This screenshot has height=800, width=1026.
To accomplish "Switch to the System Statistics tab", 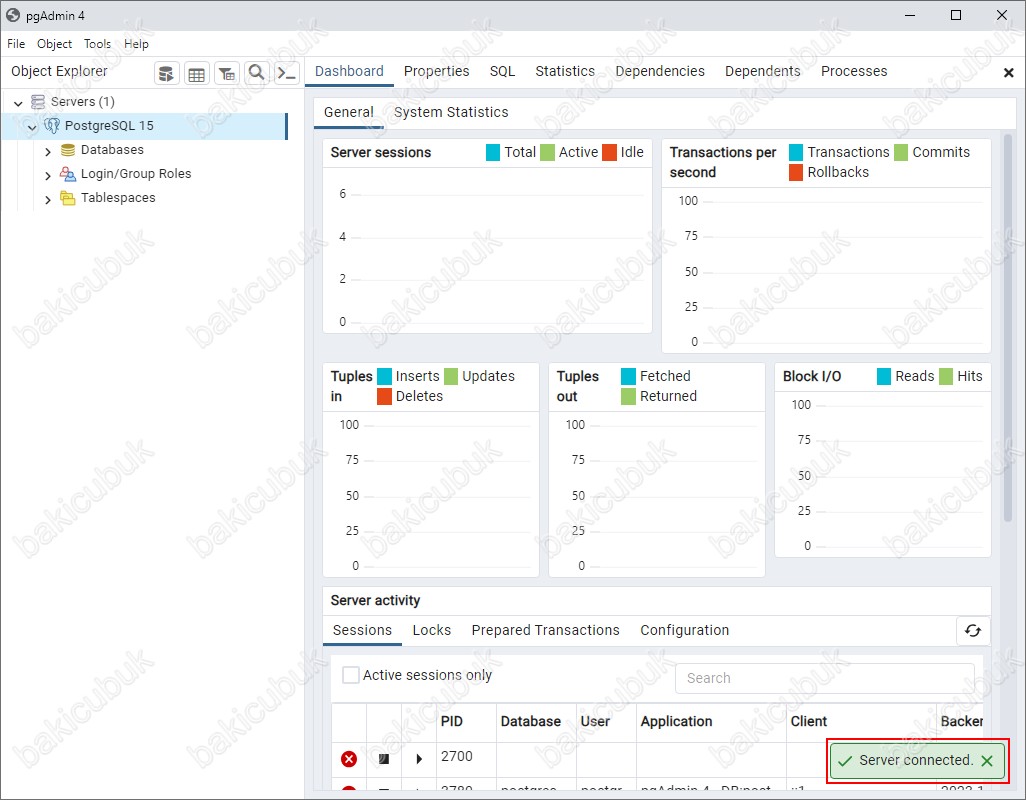I will [x=451, y=113].
